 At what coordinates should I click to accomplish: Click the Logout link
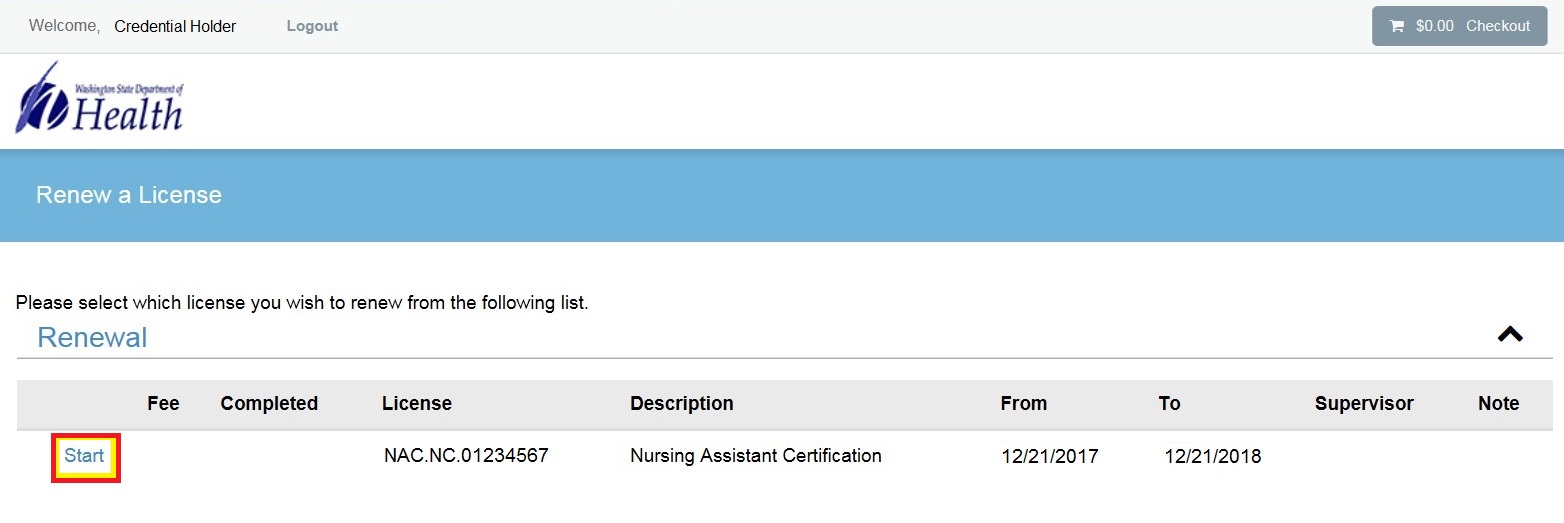click(x=312, y=26)
